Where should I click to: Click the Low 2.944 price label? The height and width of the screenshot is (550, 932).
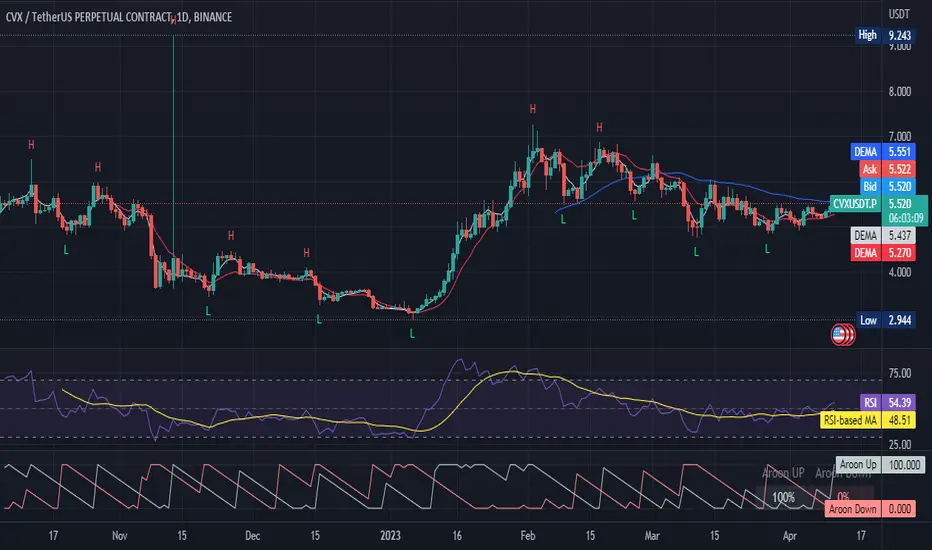(886, 320)
